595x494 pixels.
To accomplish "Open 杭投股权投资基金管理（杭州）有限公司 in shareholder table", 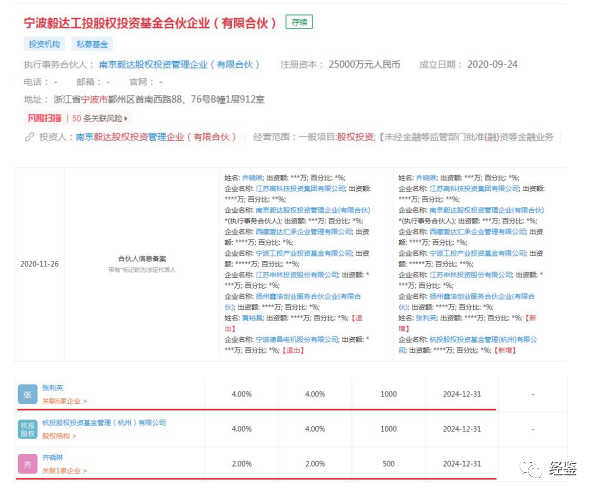I will pyautogui.click(x=104, y=422).
